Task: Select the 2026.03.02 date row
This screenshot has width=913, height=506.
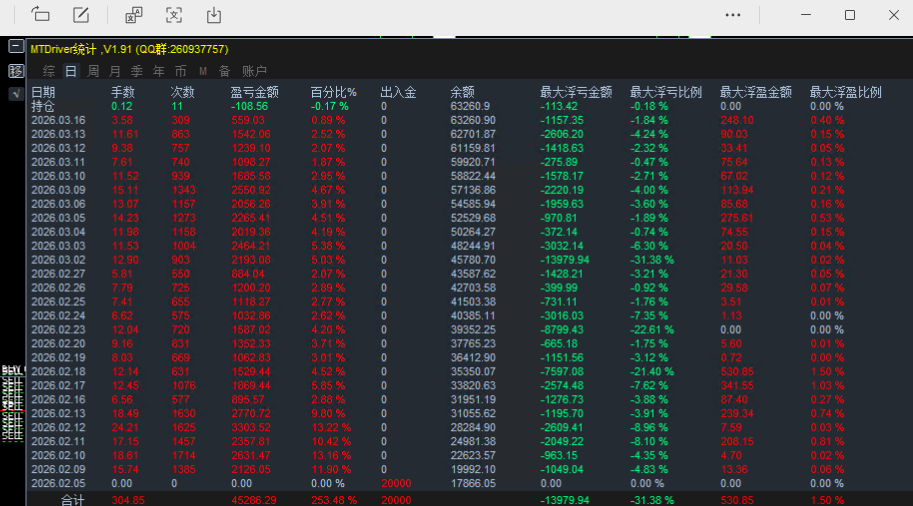Action: point(58,260)
